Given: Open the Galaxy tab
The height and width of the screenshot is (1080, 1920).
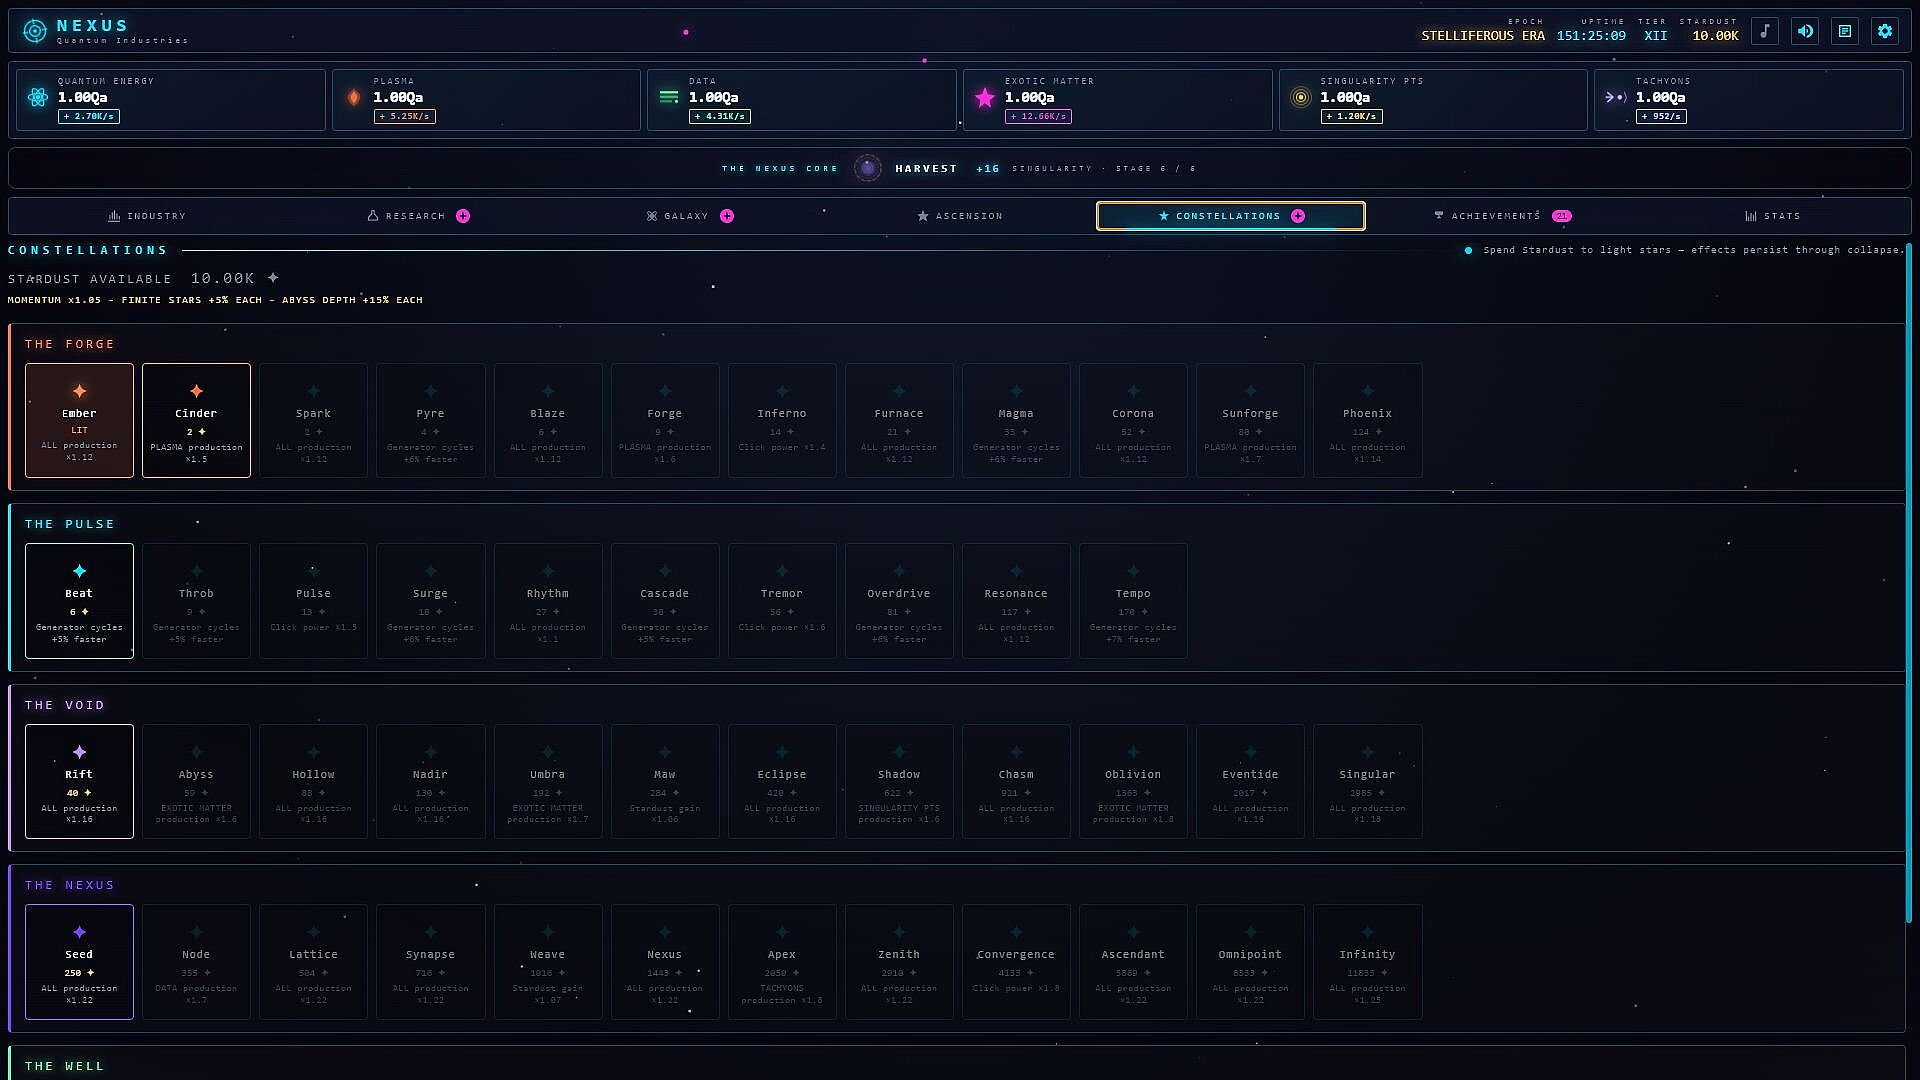Looking at the screenshot, I should [x=690, y=216].
